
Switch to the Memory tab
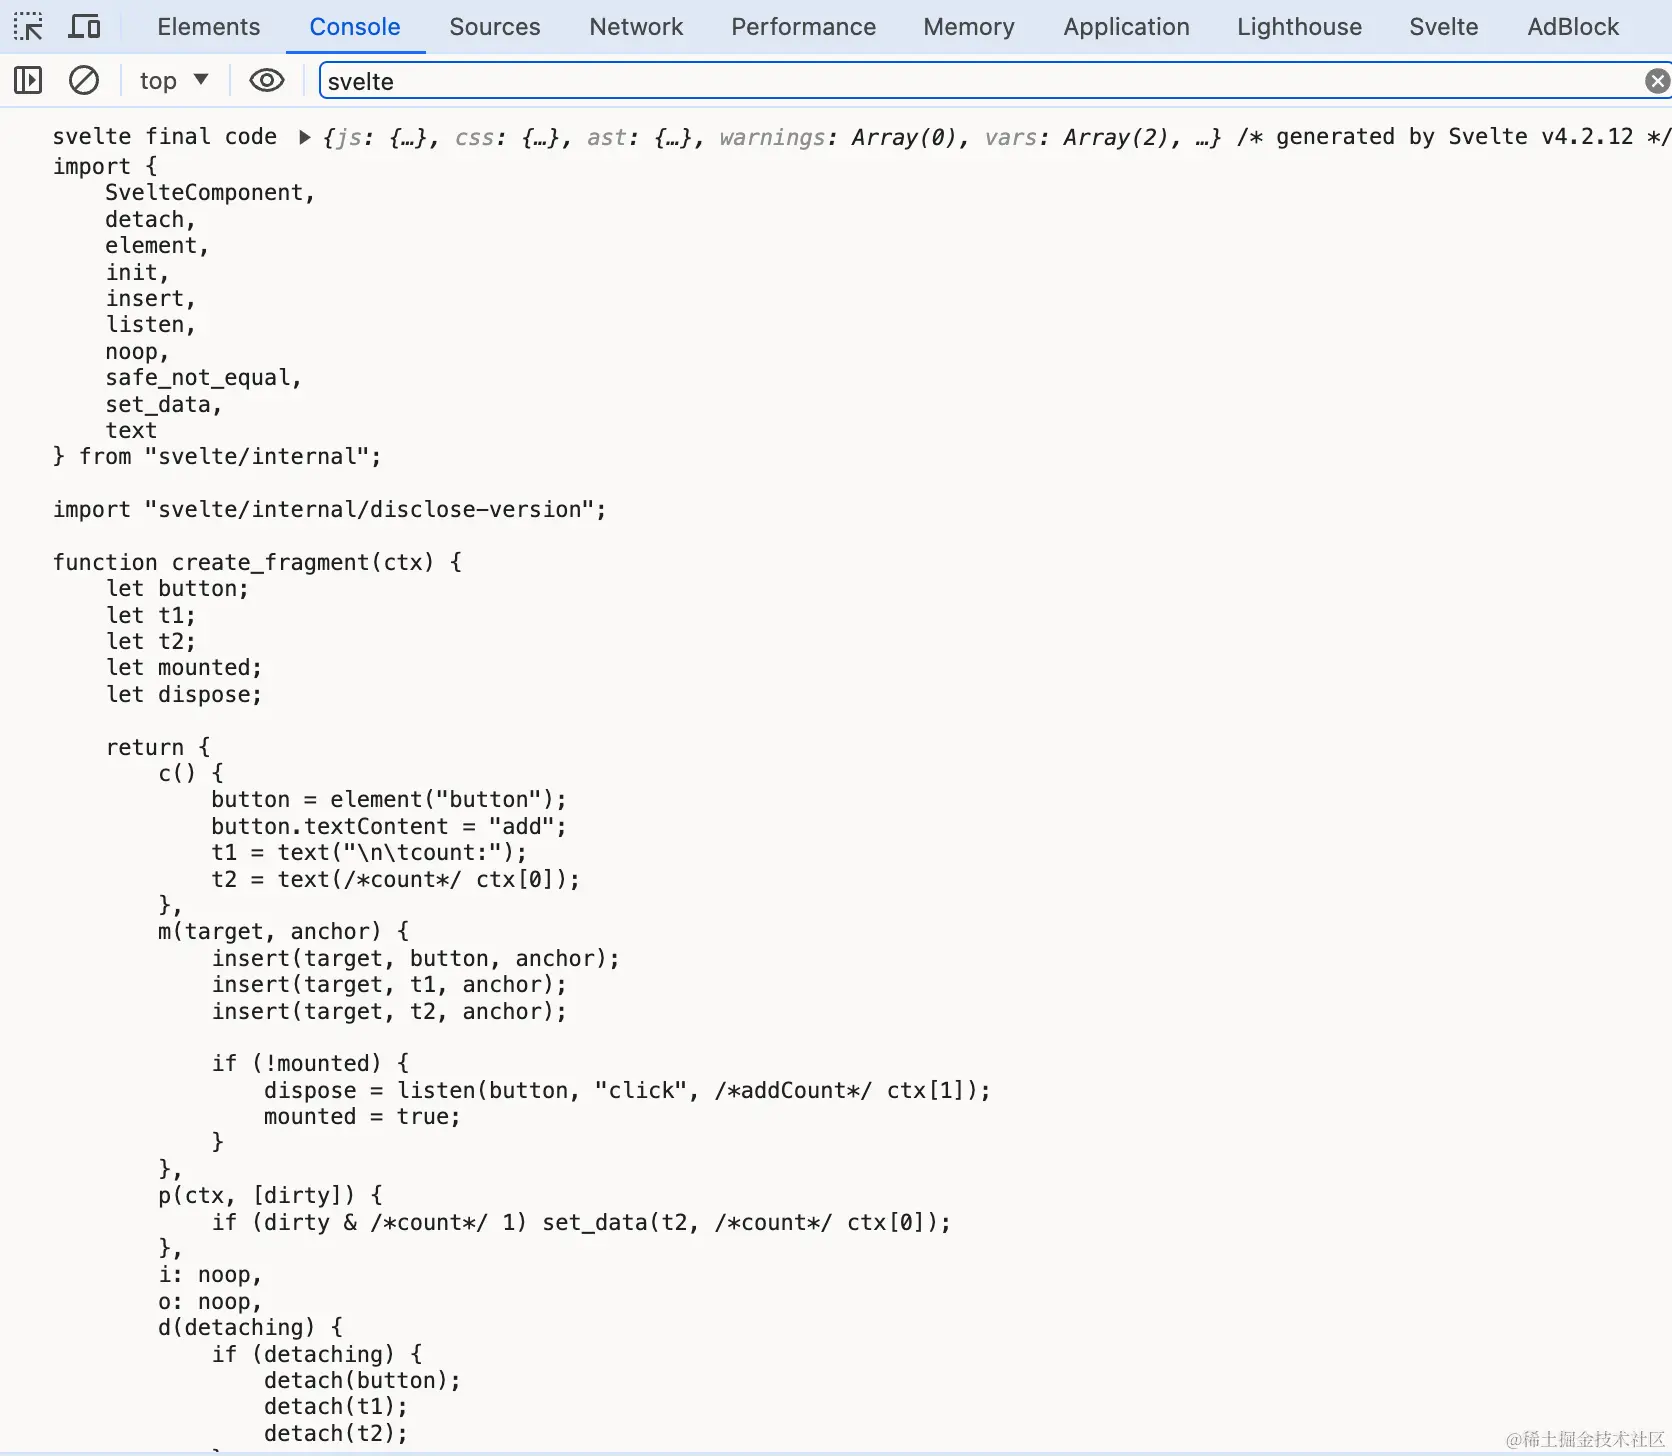[x=969, y=27]
